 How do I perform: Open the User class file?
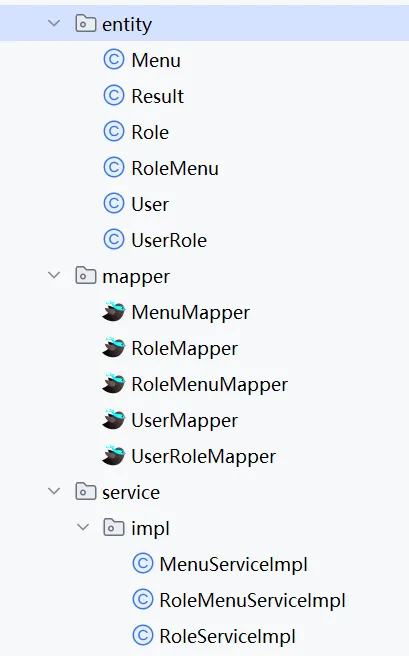pos(150,204)
